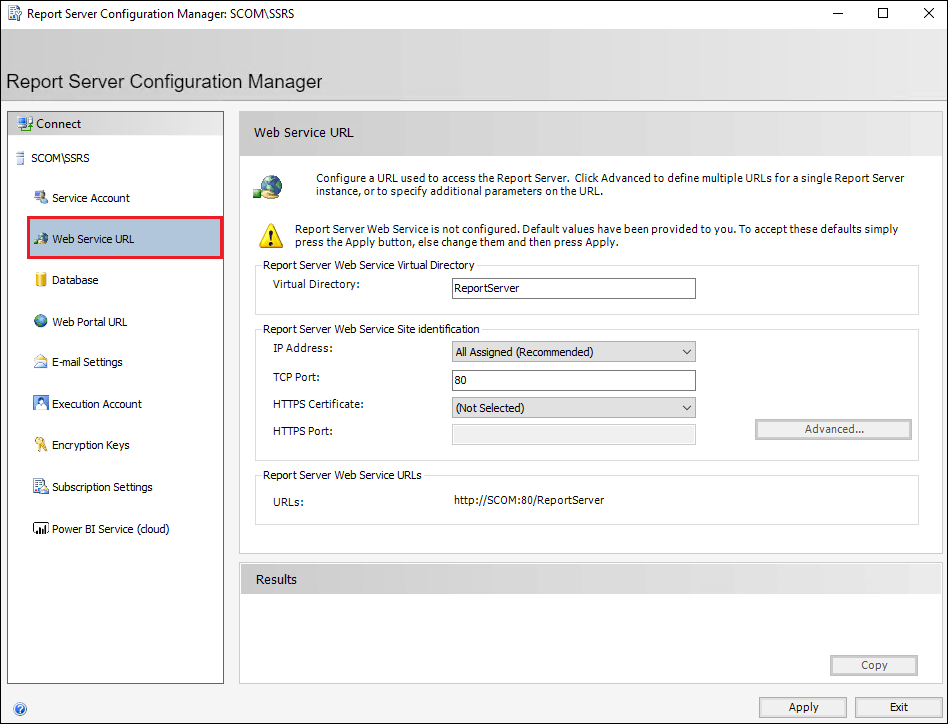Click the Connect icon in sidebar

(x=25, y=124)
